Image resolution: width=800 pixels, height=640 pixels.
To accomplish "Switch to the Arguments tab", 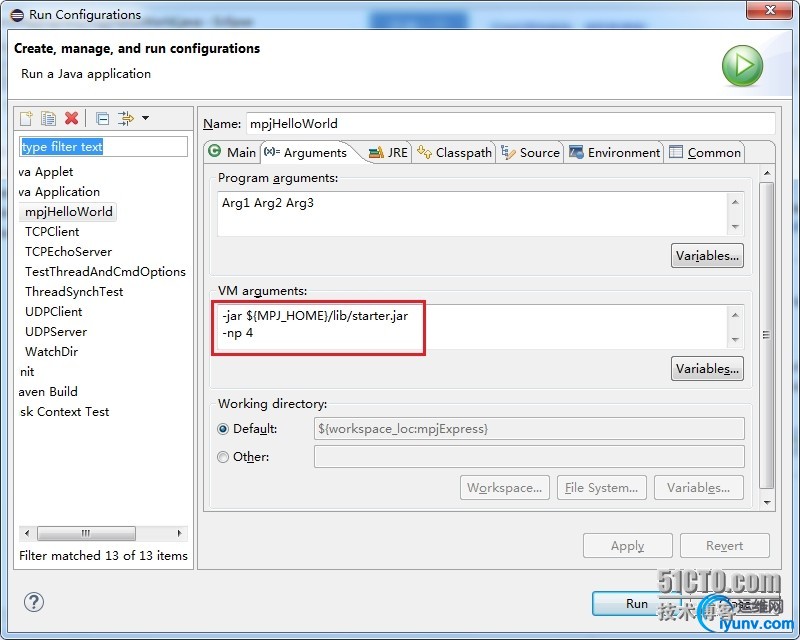I will coord(306,153).
